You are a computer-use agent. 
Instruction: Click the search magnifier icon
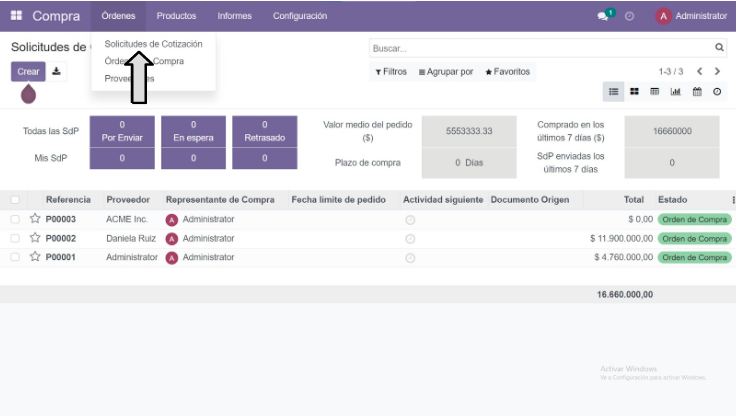719,47
